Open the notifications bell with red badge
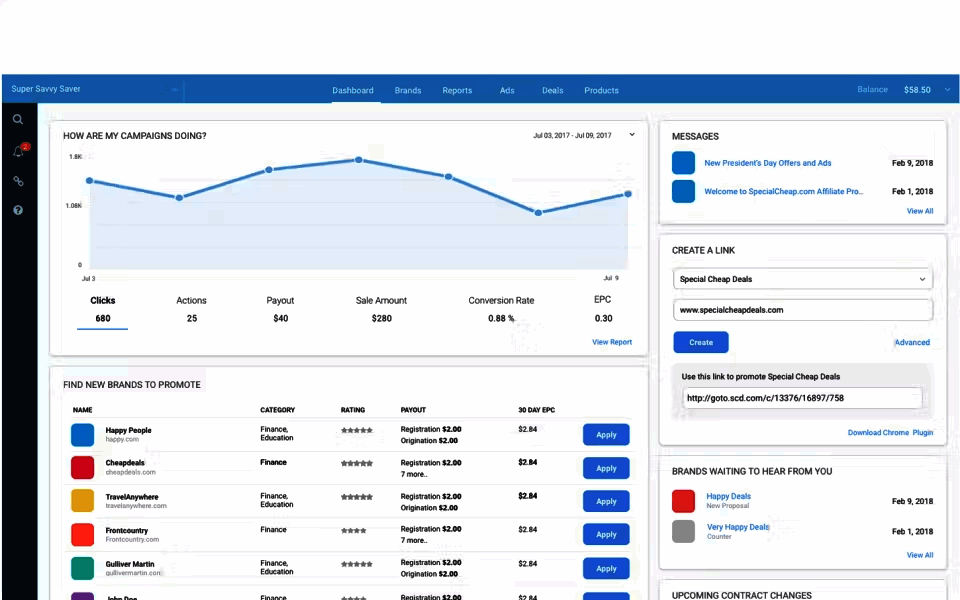960x600 pixels. pos(18,151)
